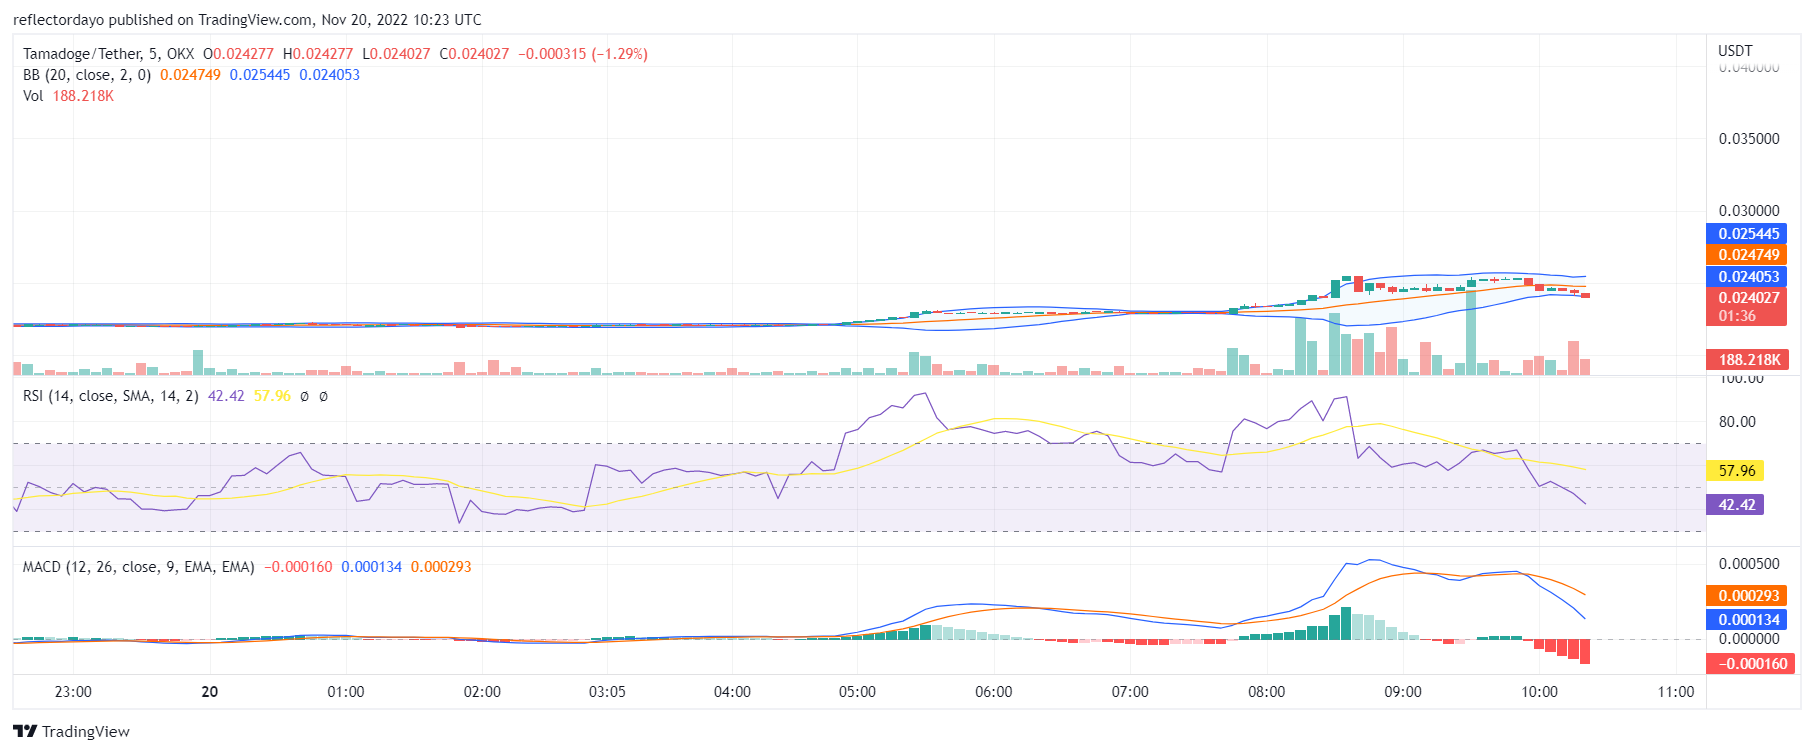This screenshot has width=1814, height=753.
Task: Click the orange 0.000293 MACD axis tag
Action: pos(1746,596)
